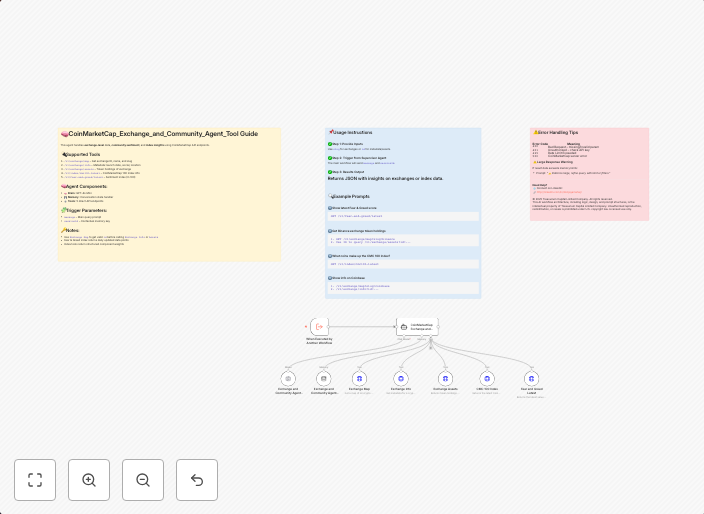The height and width of the screenshot is (514, 704).
Task: Select the Exchange Info tool node
Action: pos(401,378)
